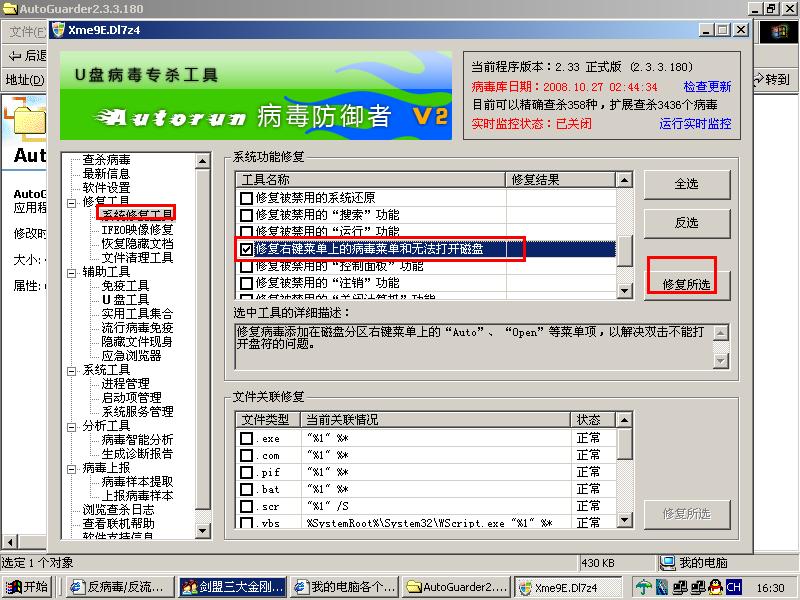Open 软件设置 in the tree
Screen dimensions: 800x600
tap(106, 187)
